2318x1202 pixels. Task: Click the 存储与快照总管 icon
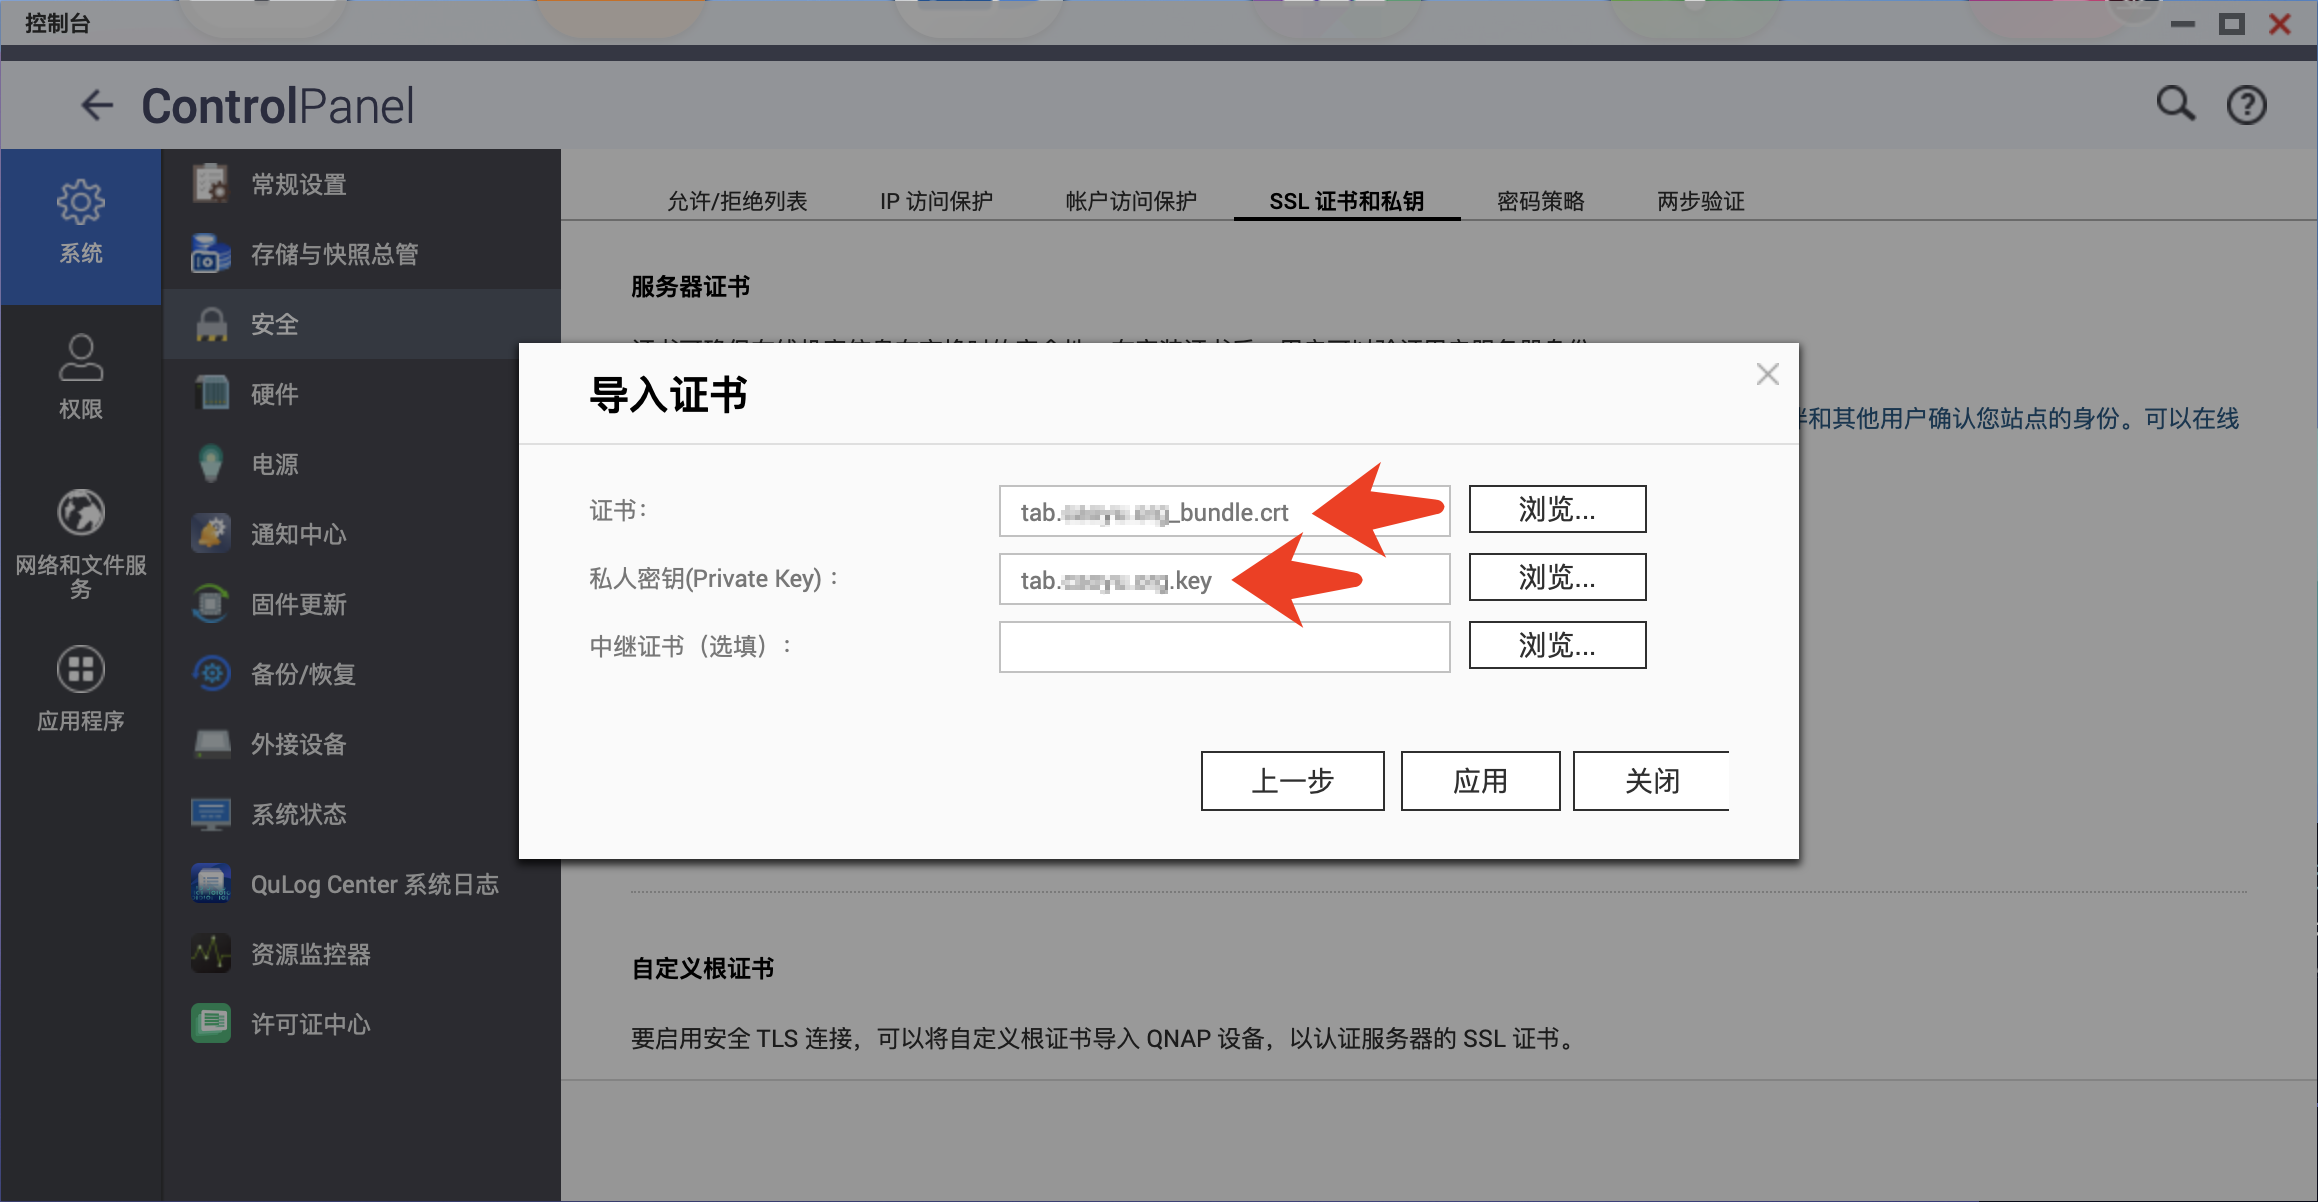(x=211, y=254)
